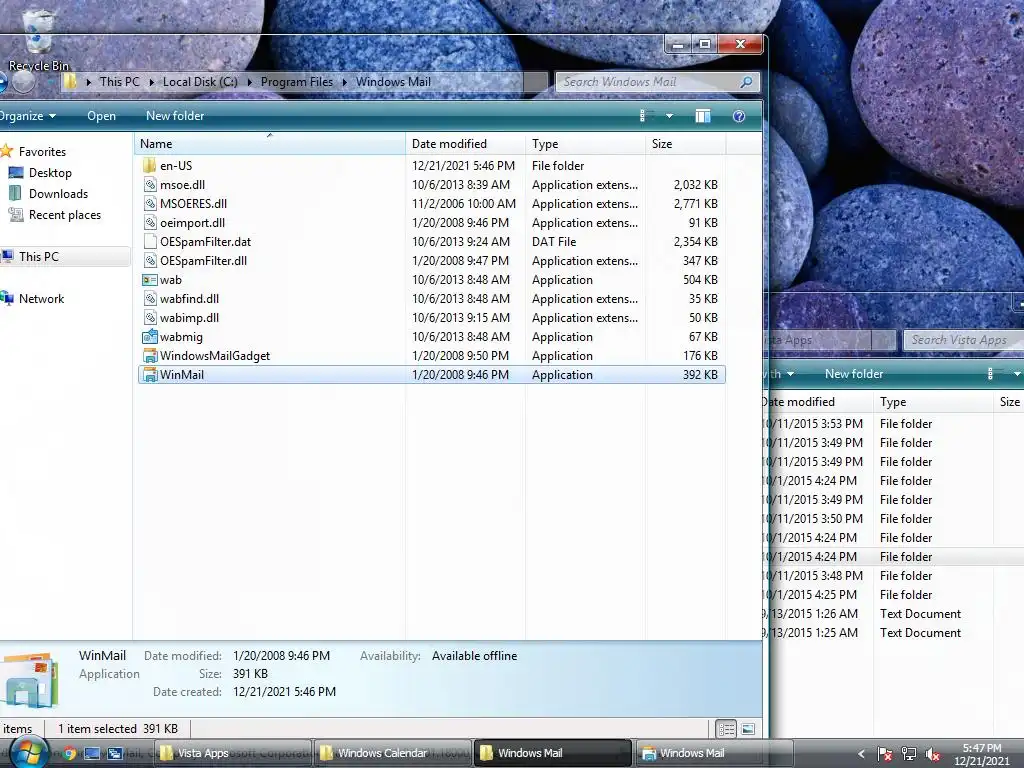Select the OESpamFilter.dat file icon

pyautogui.click(x=150, y=241)
